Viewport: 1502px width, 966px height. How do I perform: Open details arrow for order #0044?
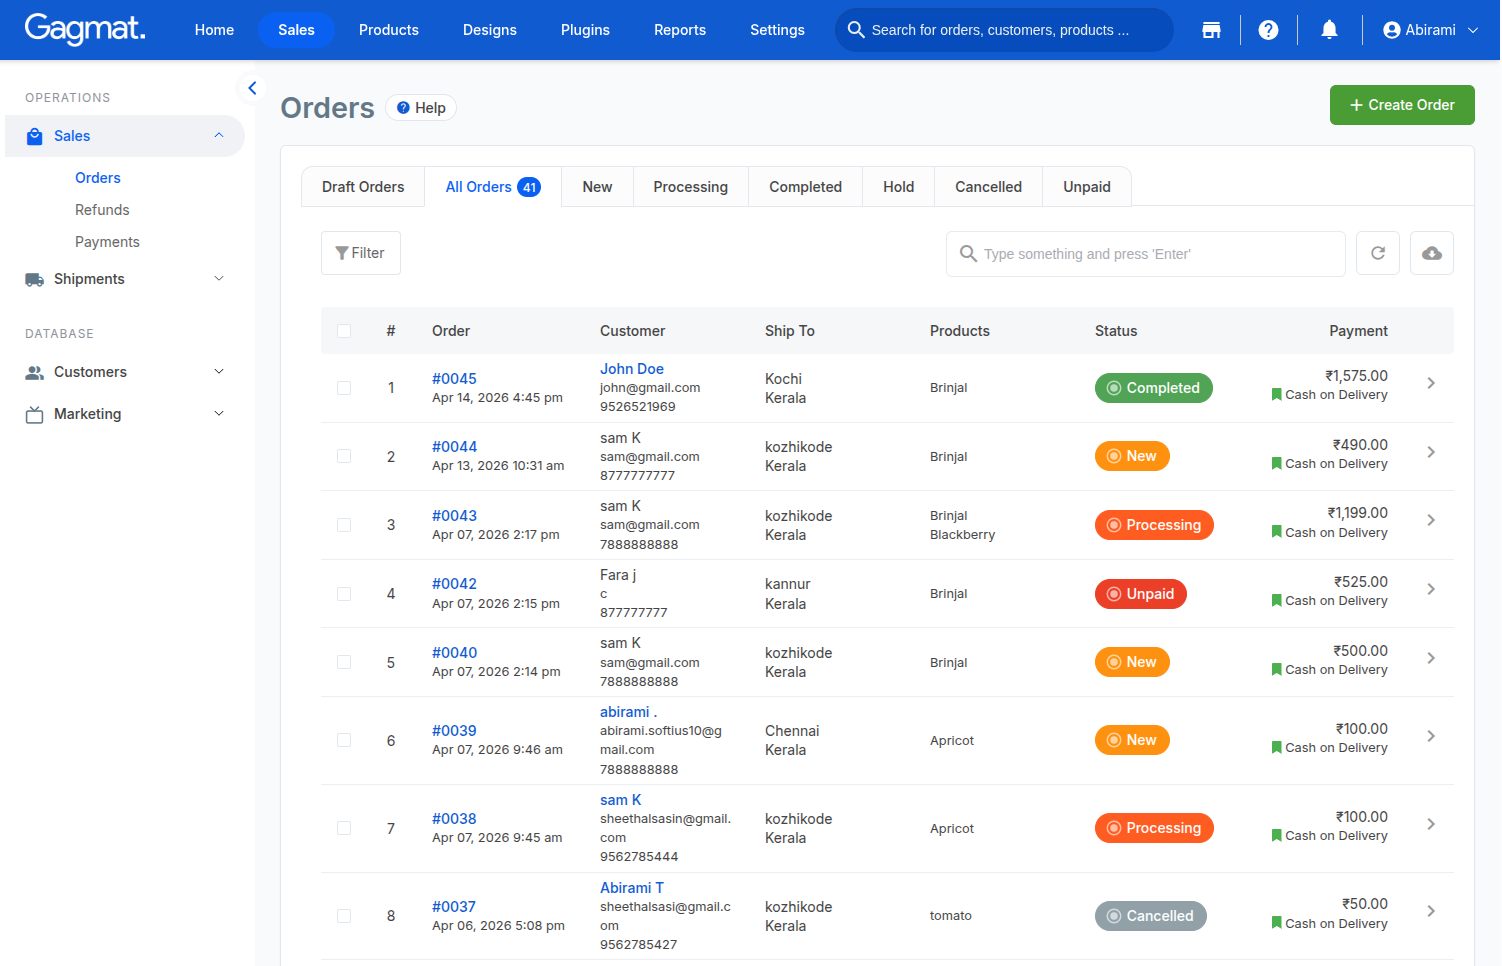[1431, 452]
